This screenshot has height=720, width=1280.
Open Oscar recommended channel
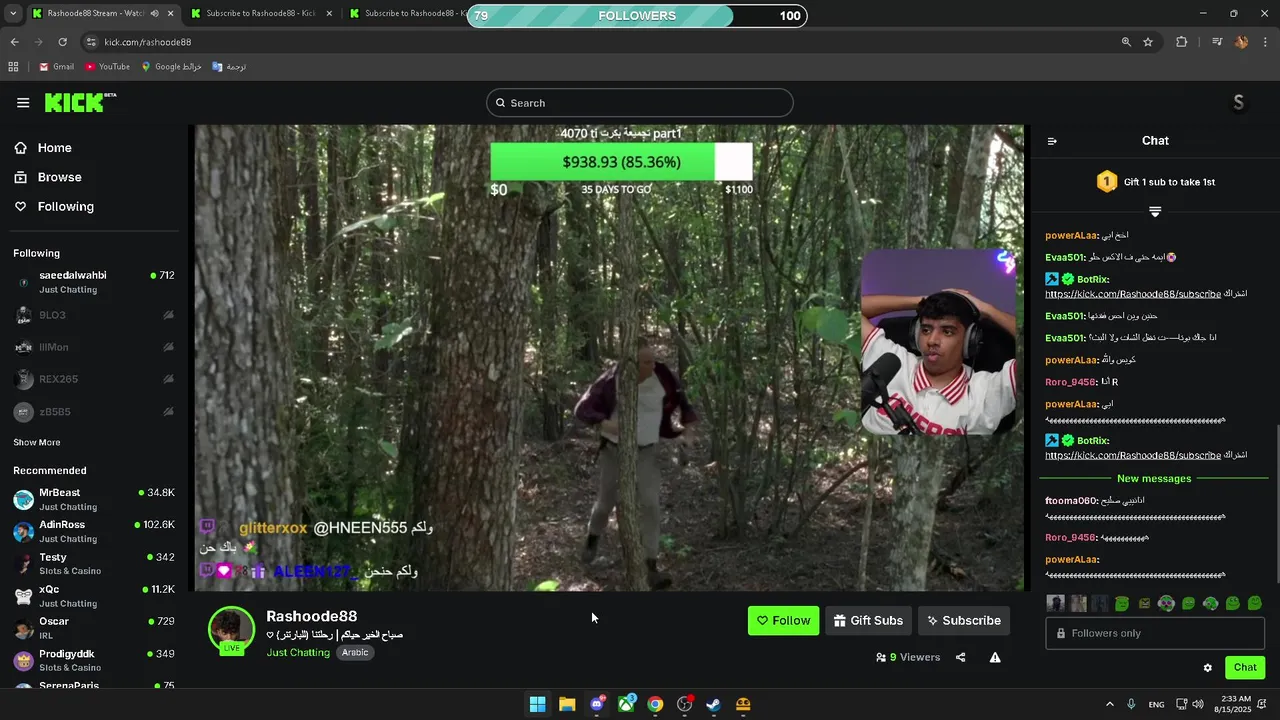pyautogui.click(x=94, y=628)
